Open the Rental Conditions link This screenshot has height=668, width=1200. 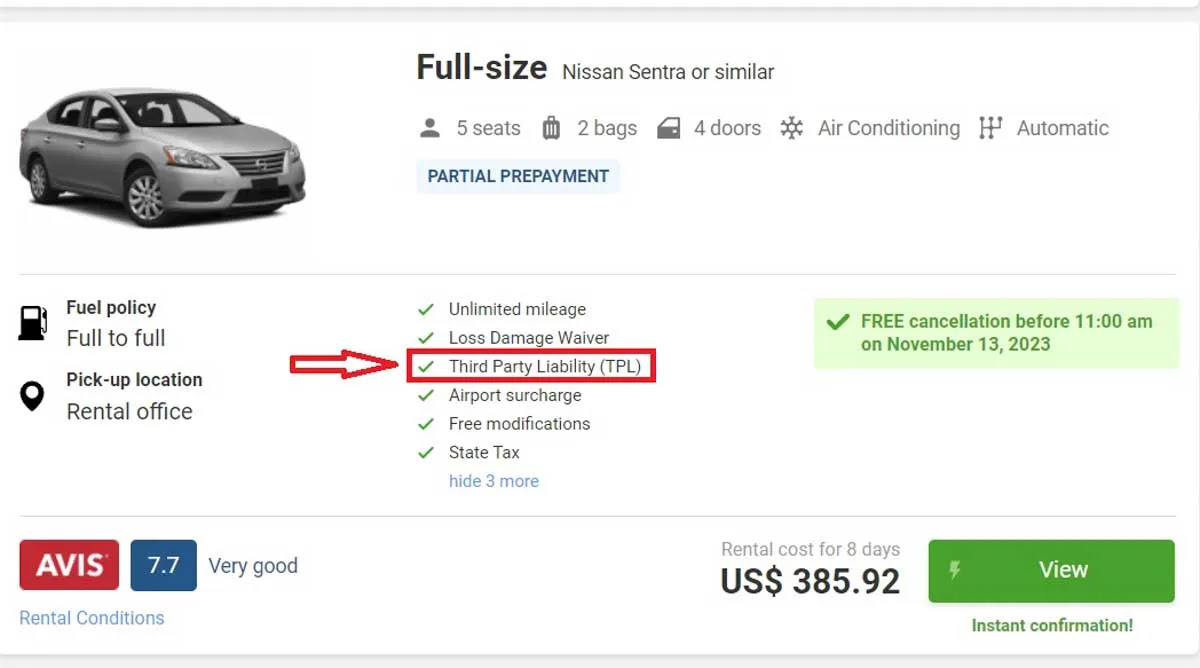[92, 618]
